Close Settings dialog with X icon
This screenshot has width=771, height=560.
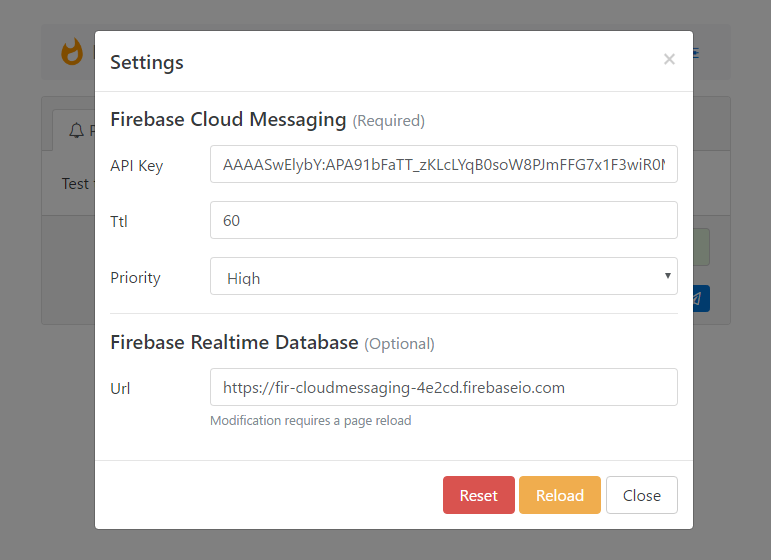[x=669, y=59]
